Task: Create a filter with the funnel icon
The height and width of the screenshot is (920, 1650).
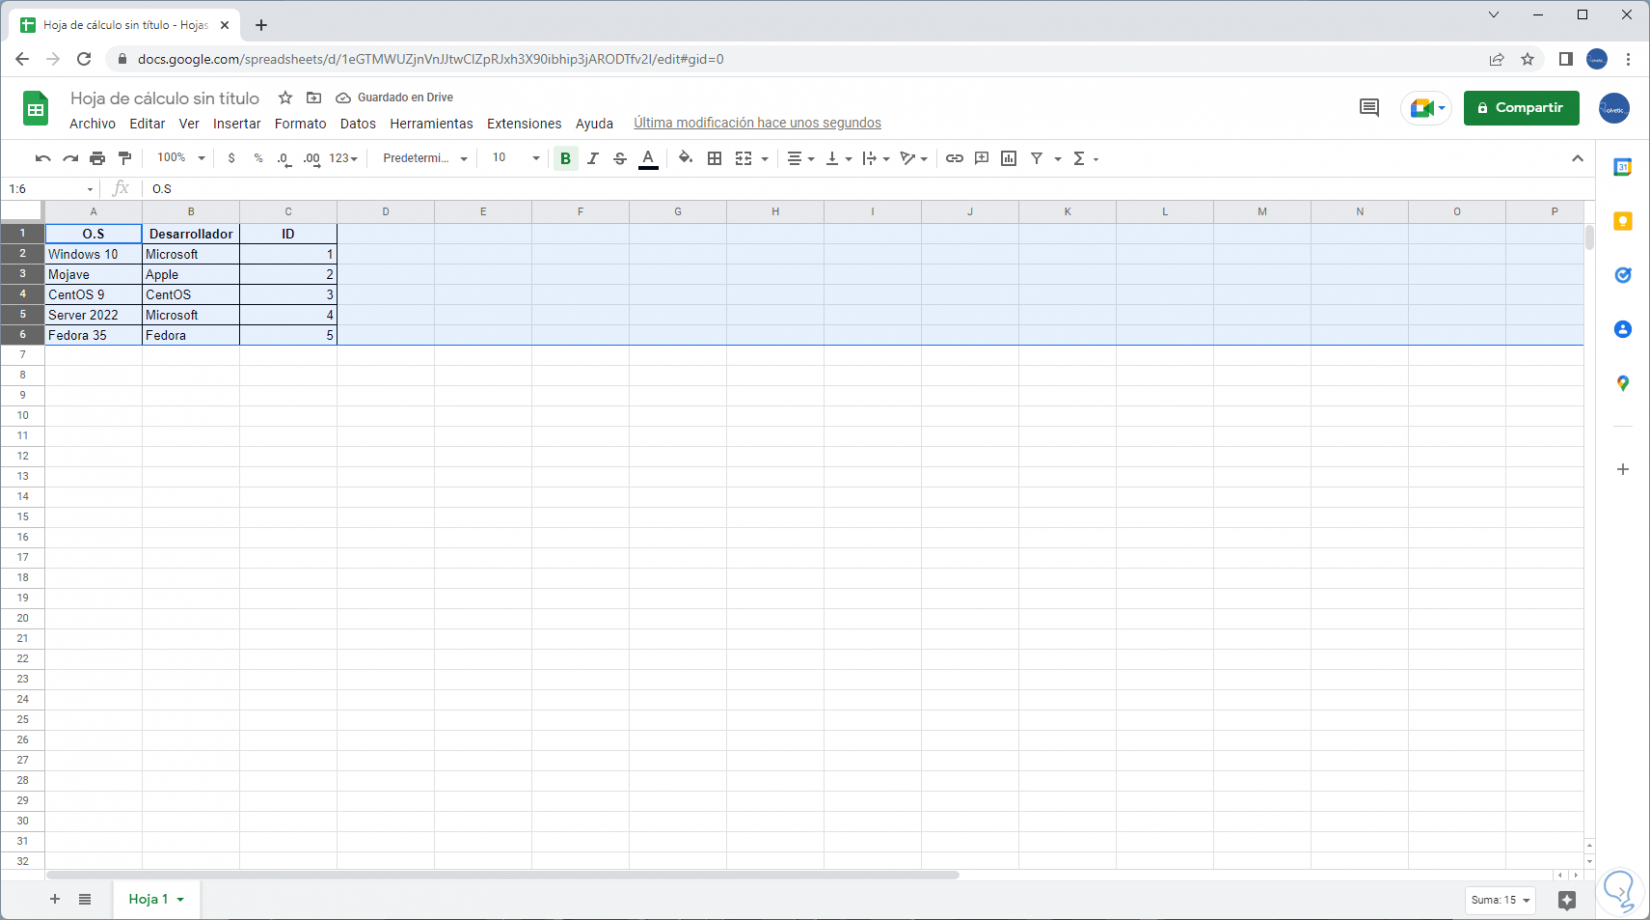Action: coord(1037,158)
